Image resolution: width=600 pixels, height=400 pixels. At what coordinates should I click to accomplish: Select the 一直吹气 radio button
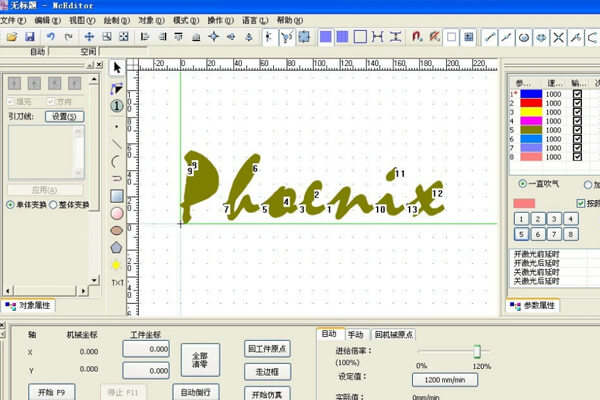pos(522,184)
